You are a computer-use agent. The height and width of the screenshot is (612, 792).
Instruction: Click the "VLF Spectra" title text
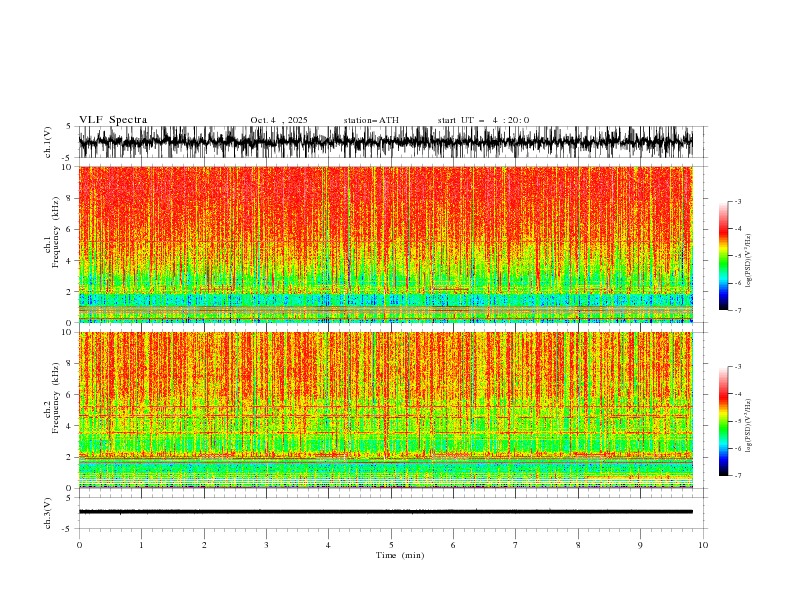(113, 120)
